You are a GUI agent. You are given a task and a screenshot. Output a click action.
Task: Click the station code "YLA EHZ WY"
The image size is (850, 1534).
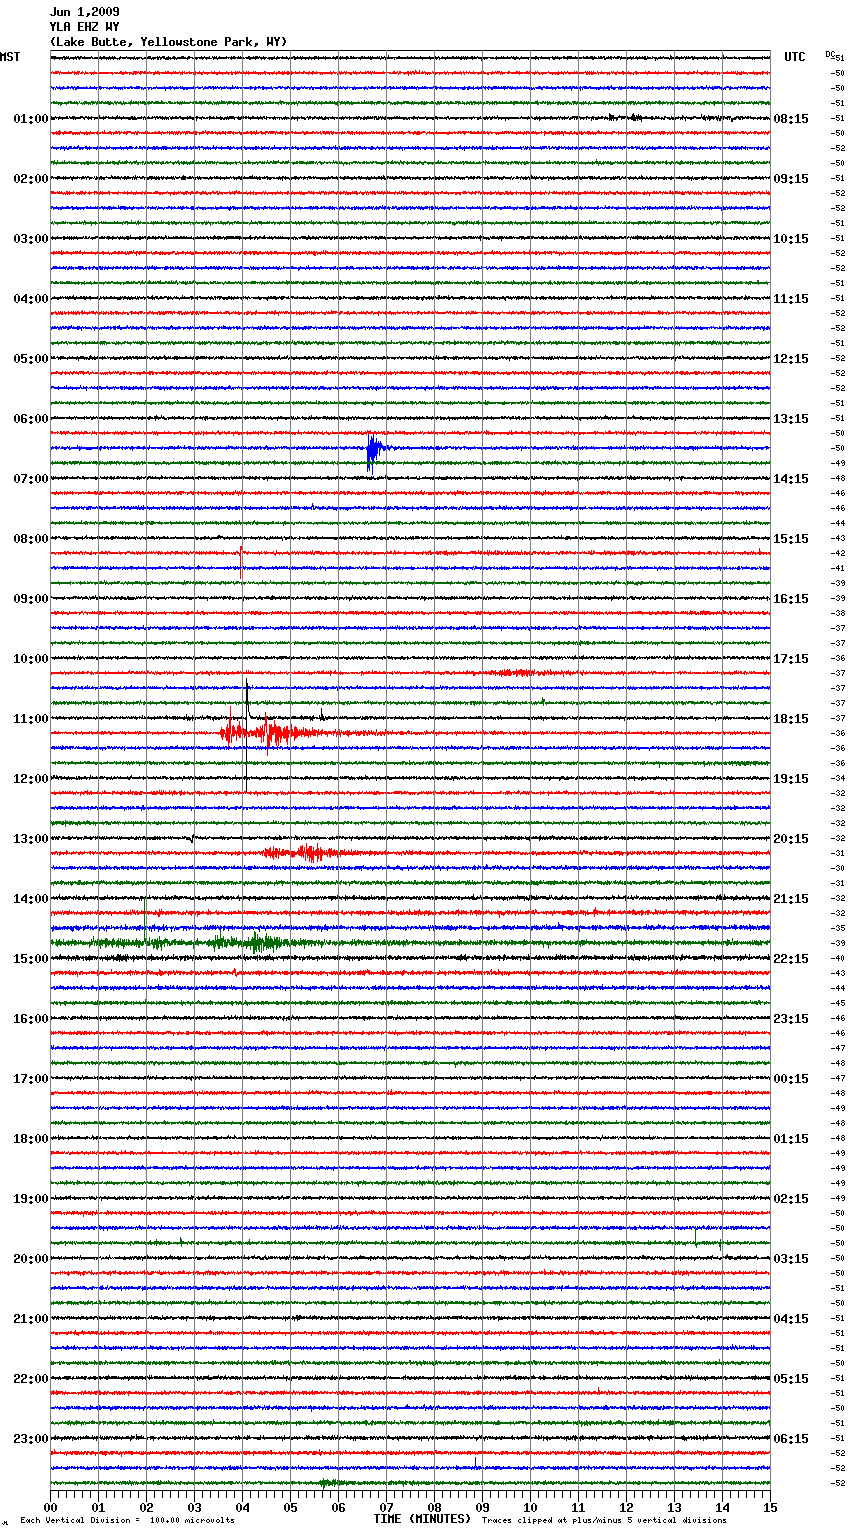coord(84,27)
